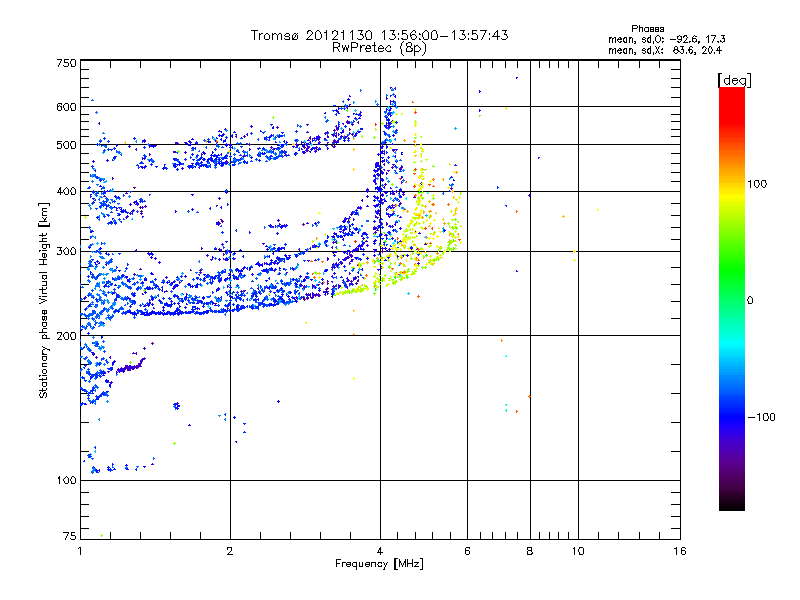Click the x-axis title 'Frequency [MHz]'
This screenshot has height=600, width=800.
click(x=379, y=564)
